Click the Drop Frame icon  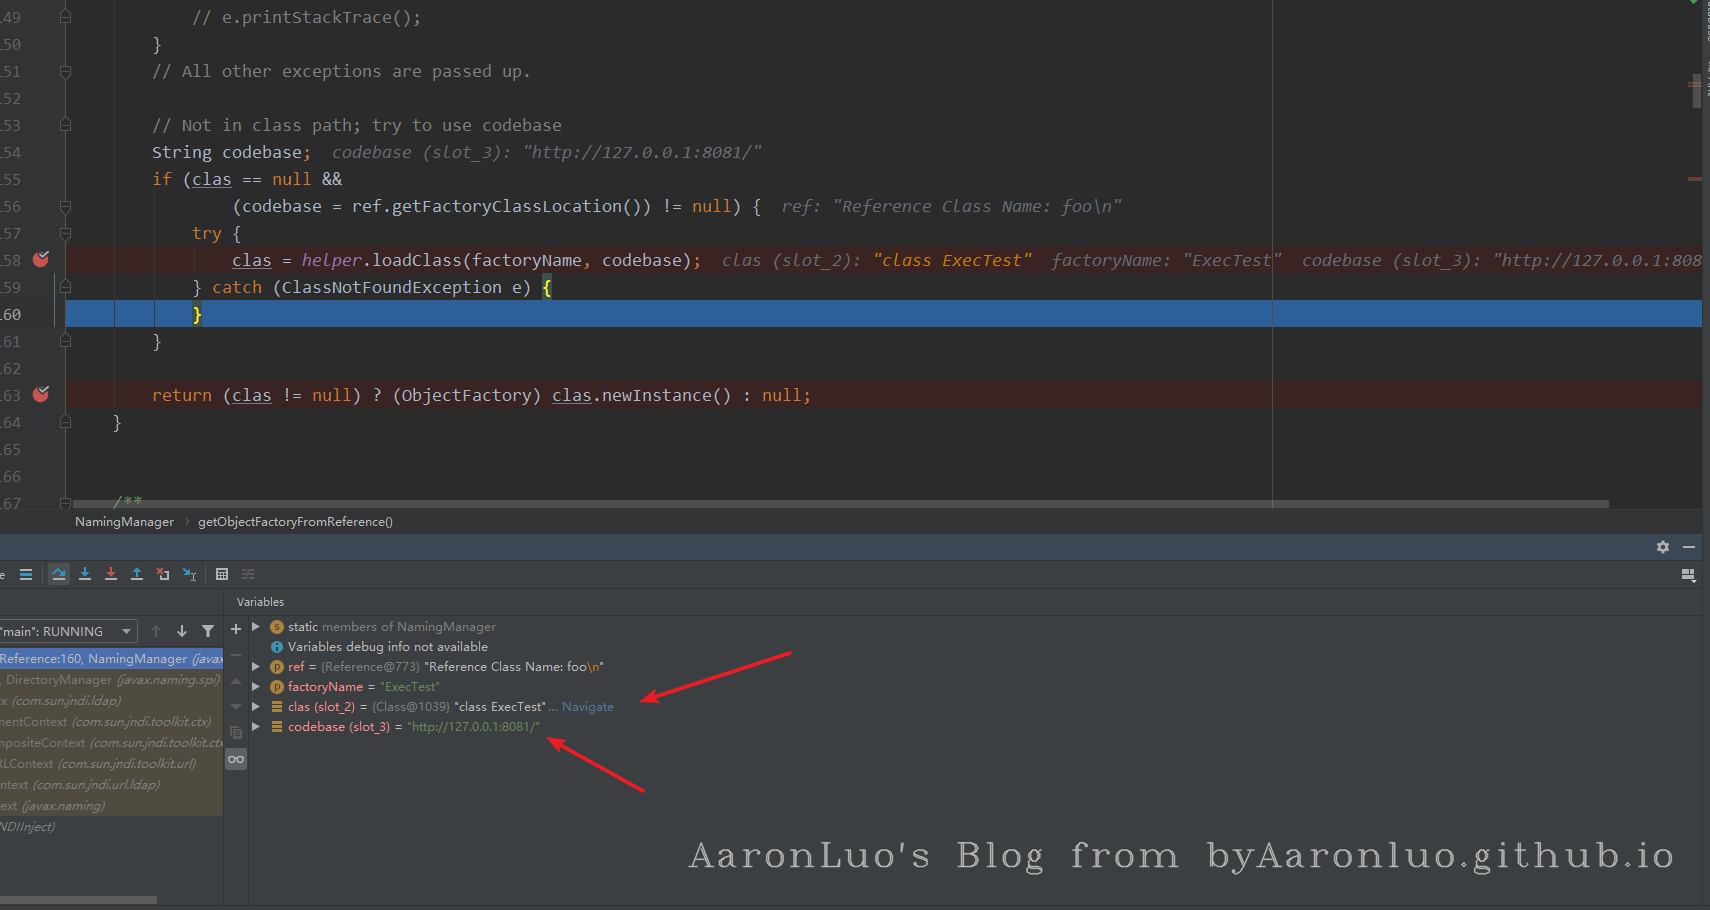point(163,574)
